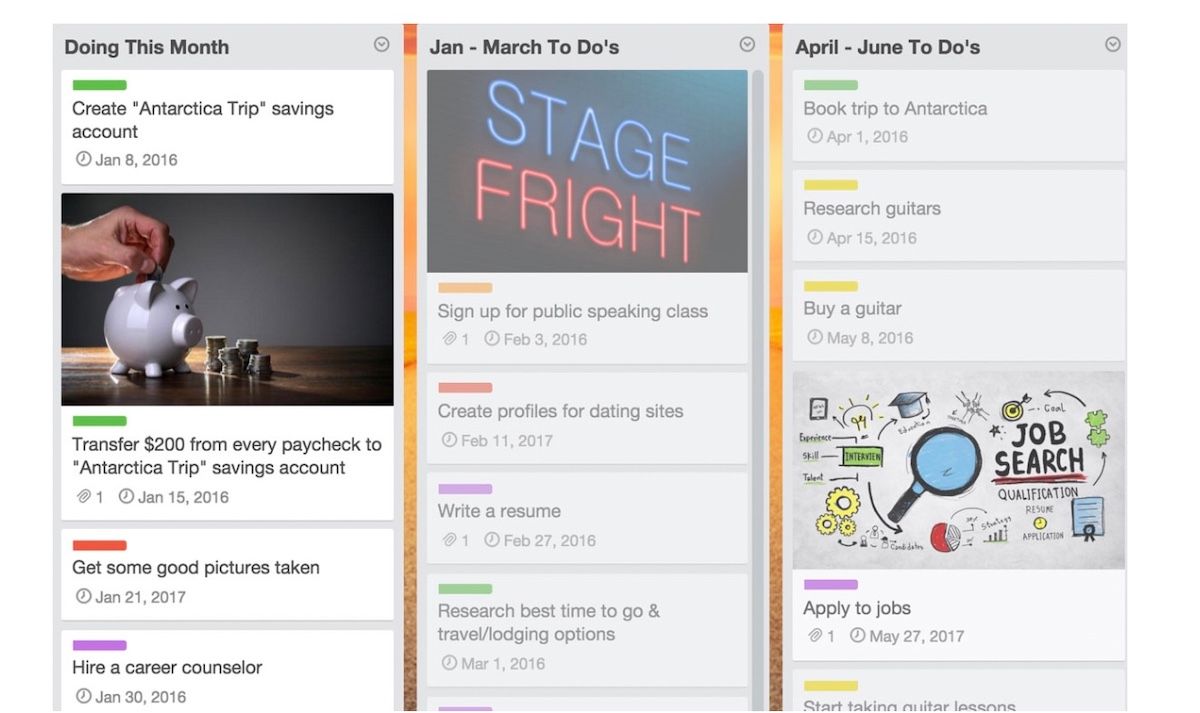Click the attachment paperclip on the Transfer $200 card

click(x=83, y=496)
